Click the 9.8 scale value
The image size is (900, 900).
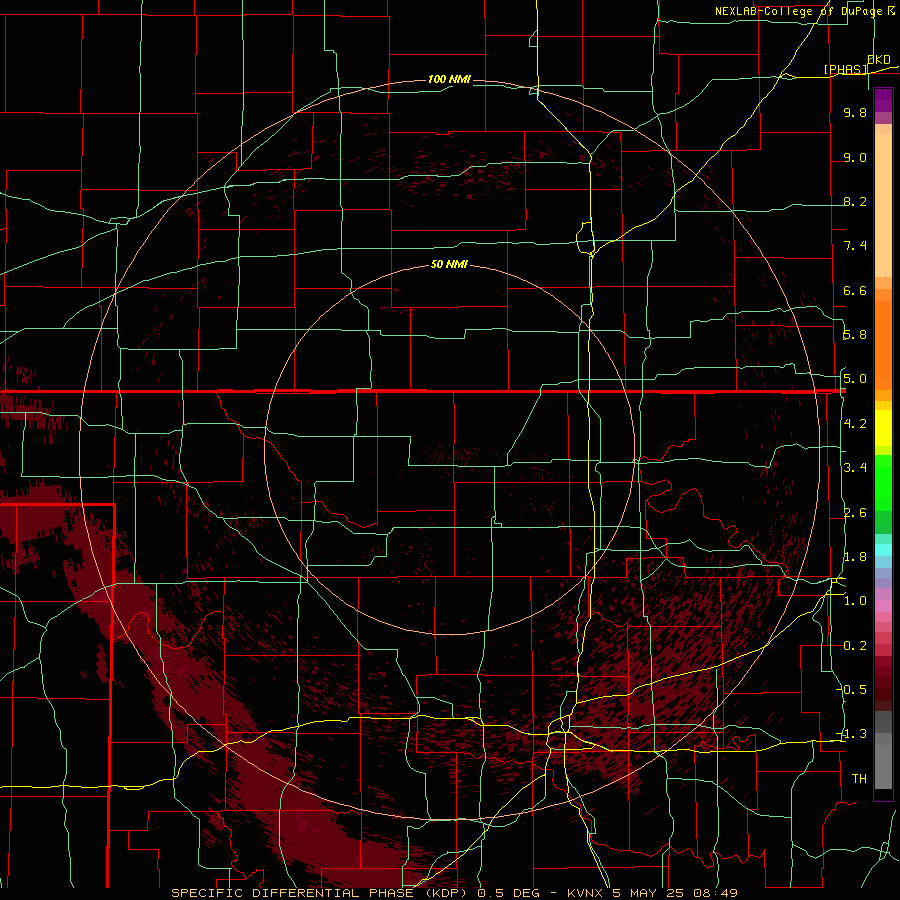[855, 112]
